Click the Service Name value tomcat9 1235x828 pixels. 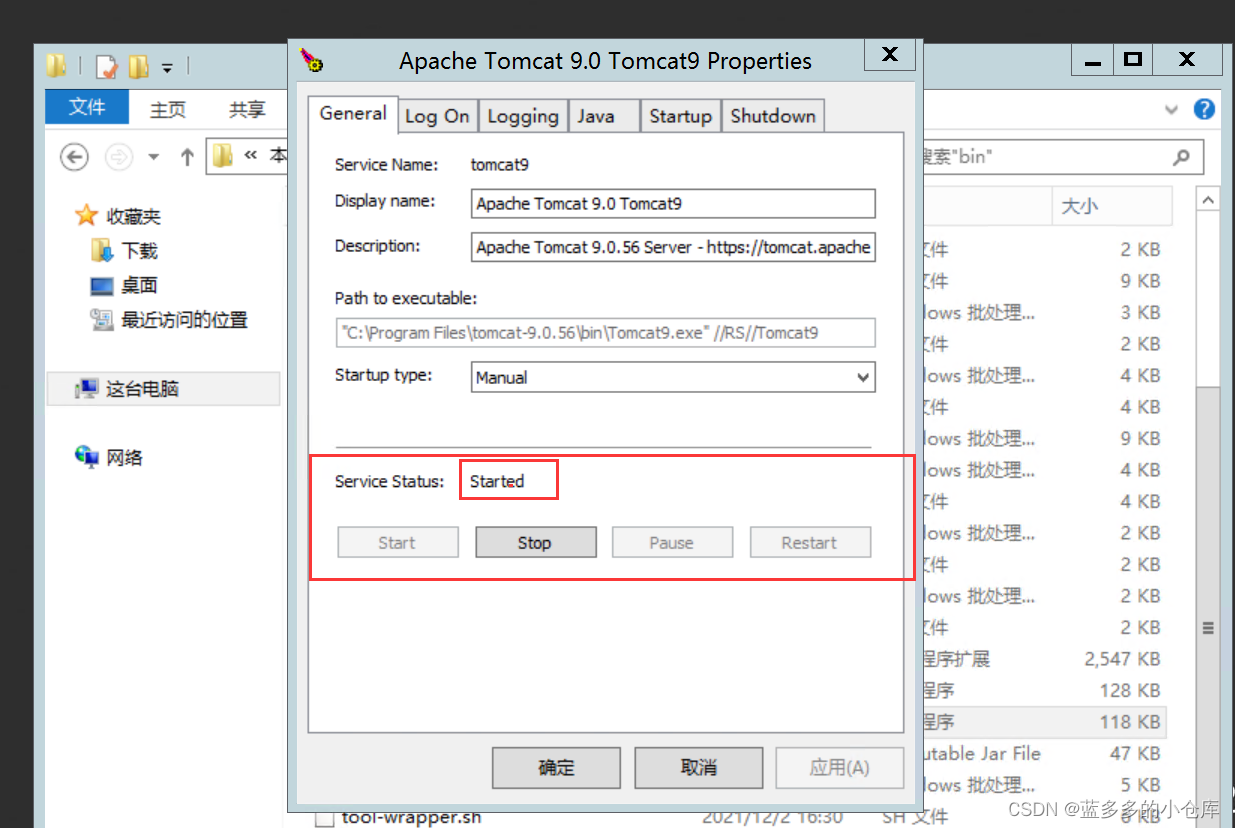click(499, 164)
